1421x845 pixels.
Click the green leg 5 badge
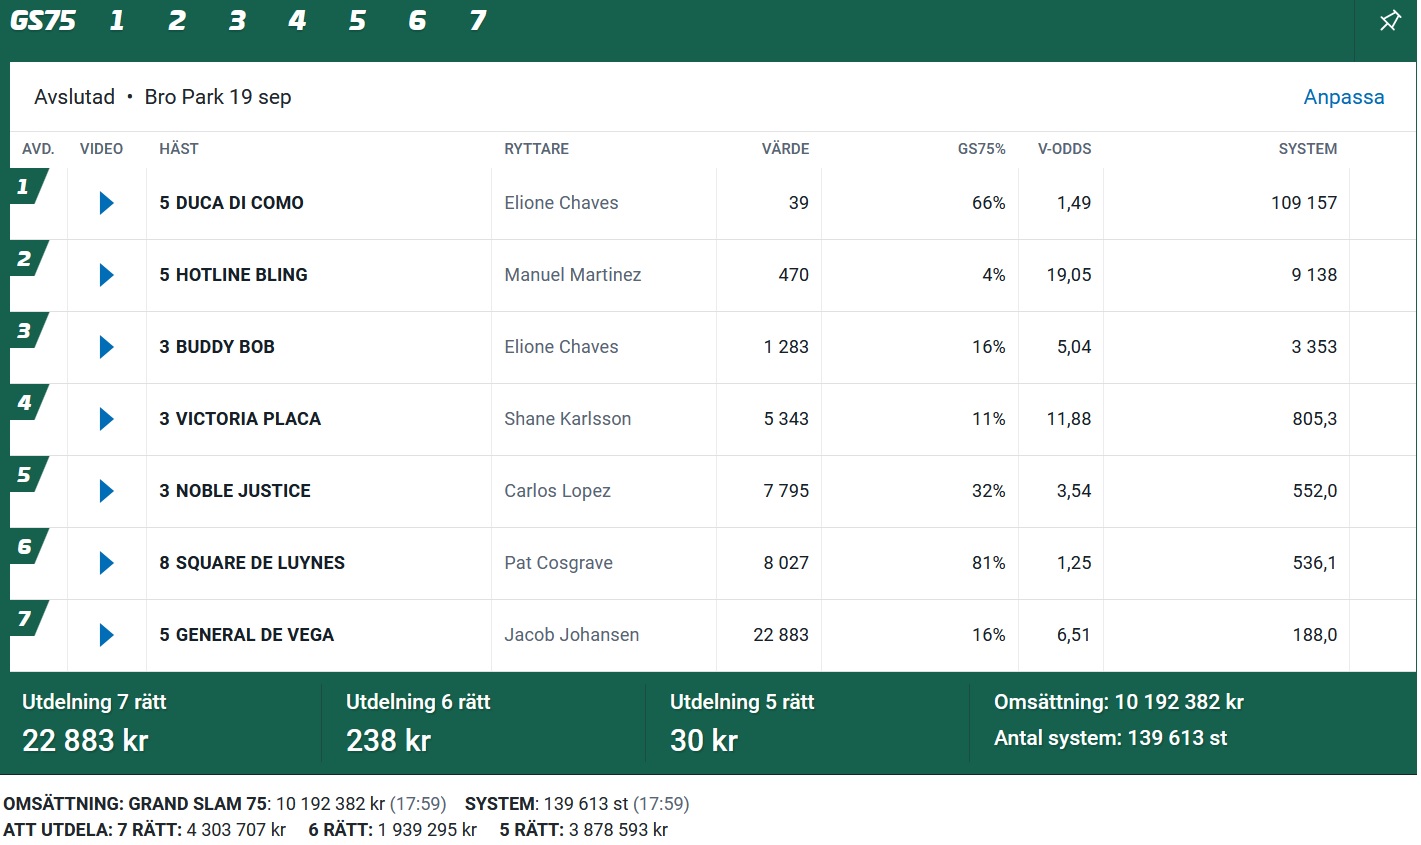coord(28,474)
